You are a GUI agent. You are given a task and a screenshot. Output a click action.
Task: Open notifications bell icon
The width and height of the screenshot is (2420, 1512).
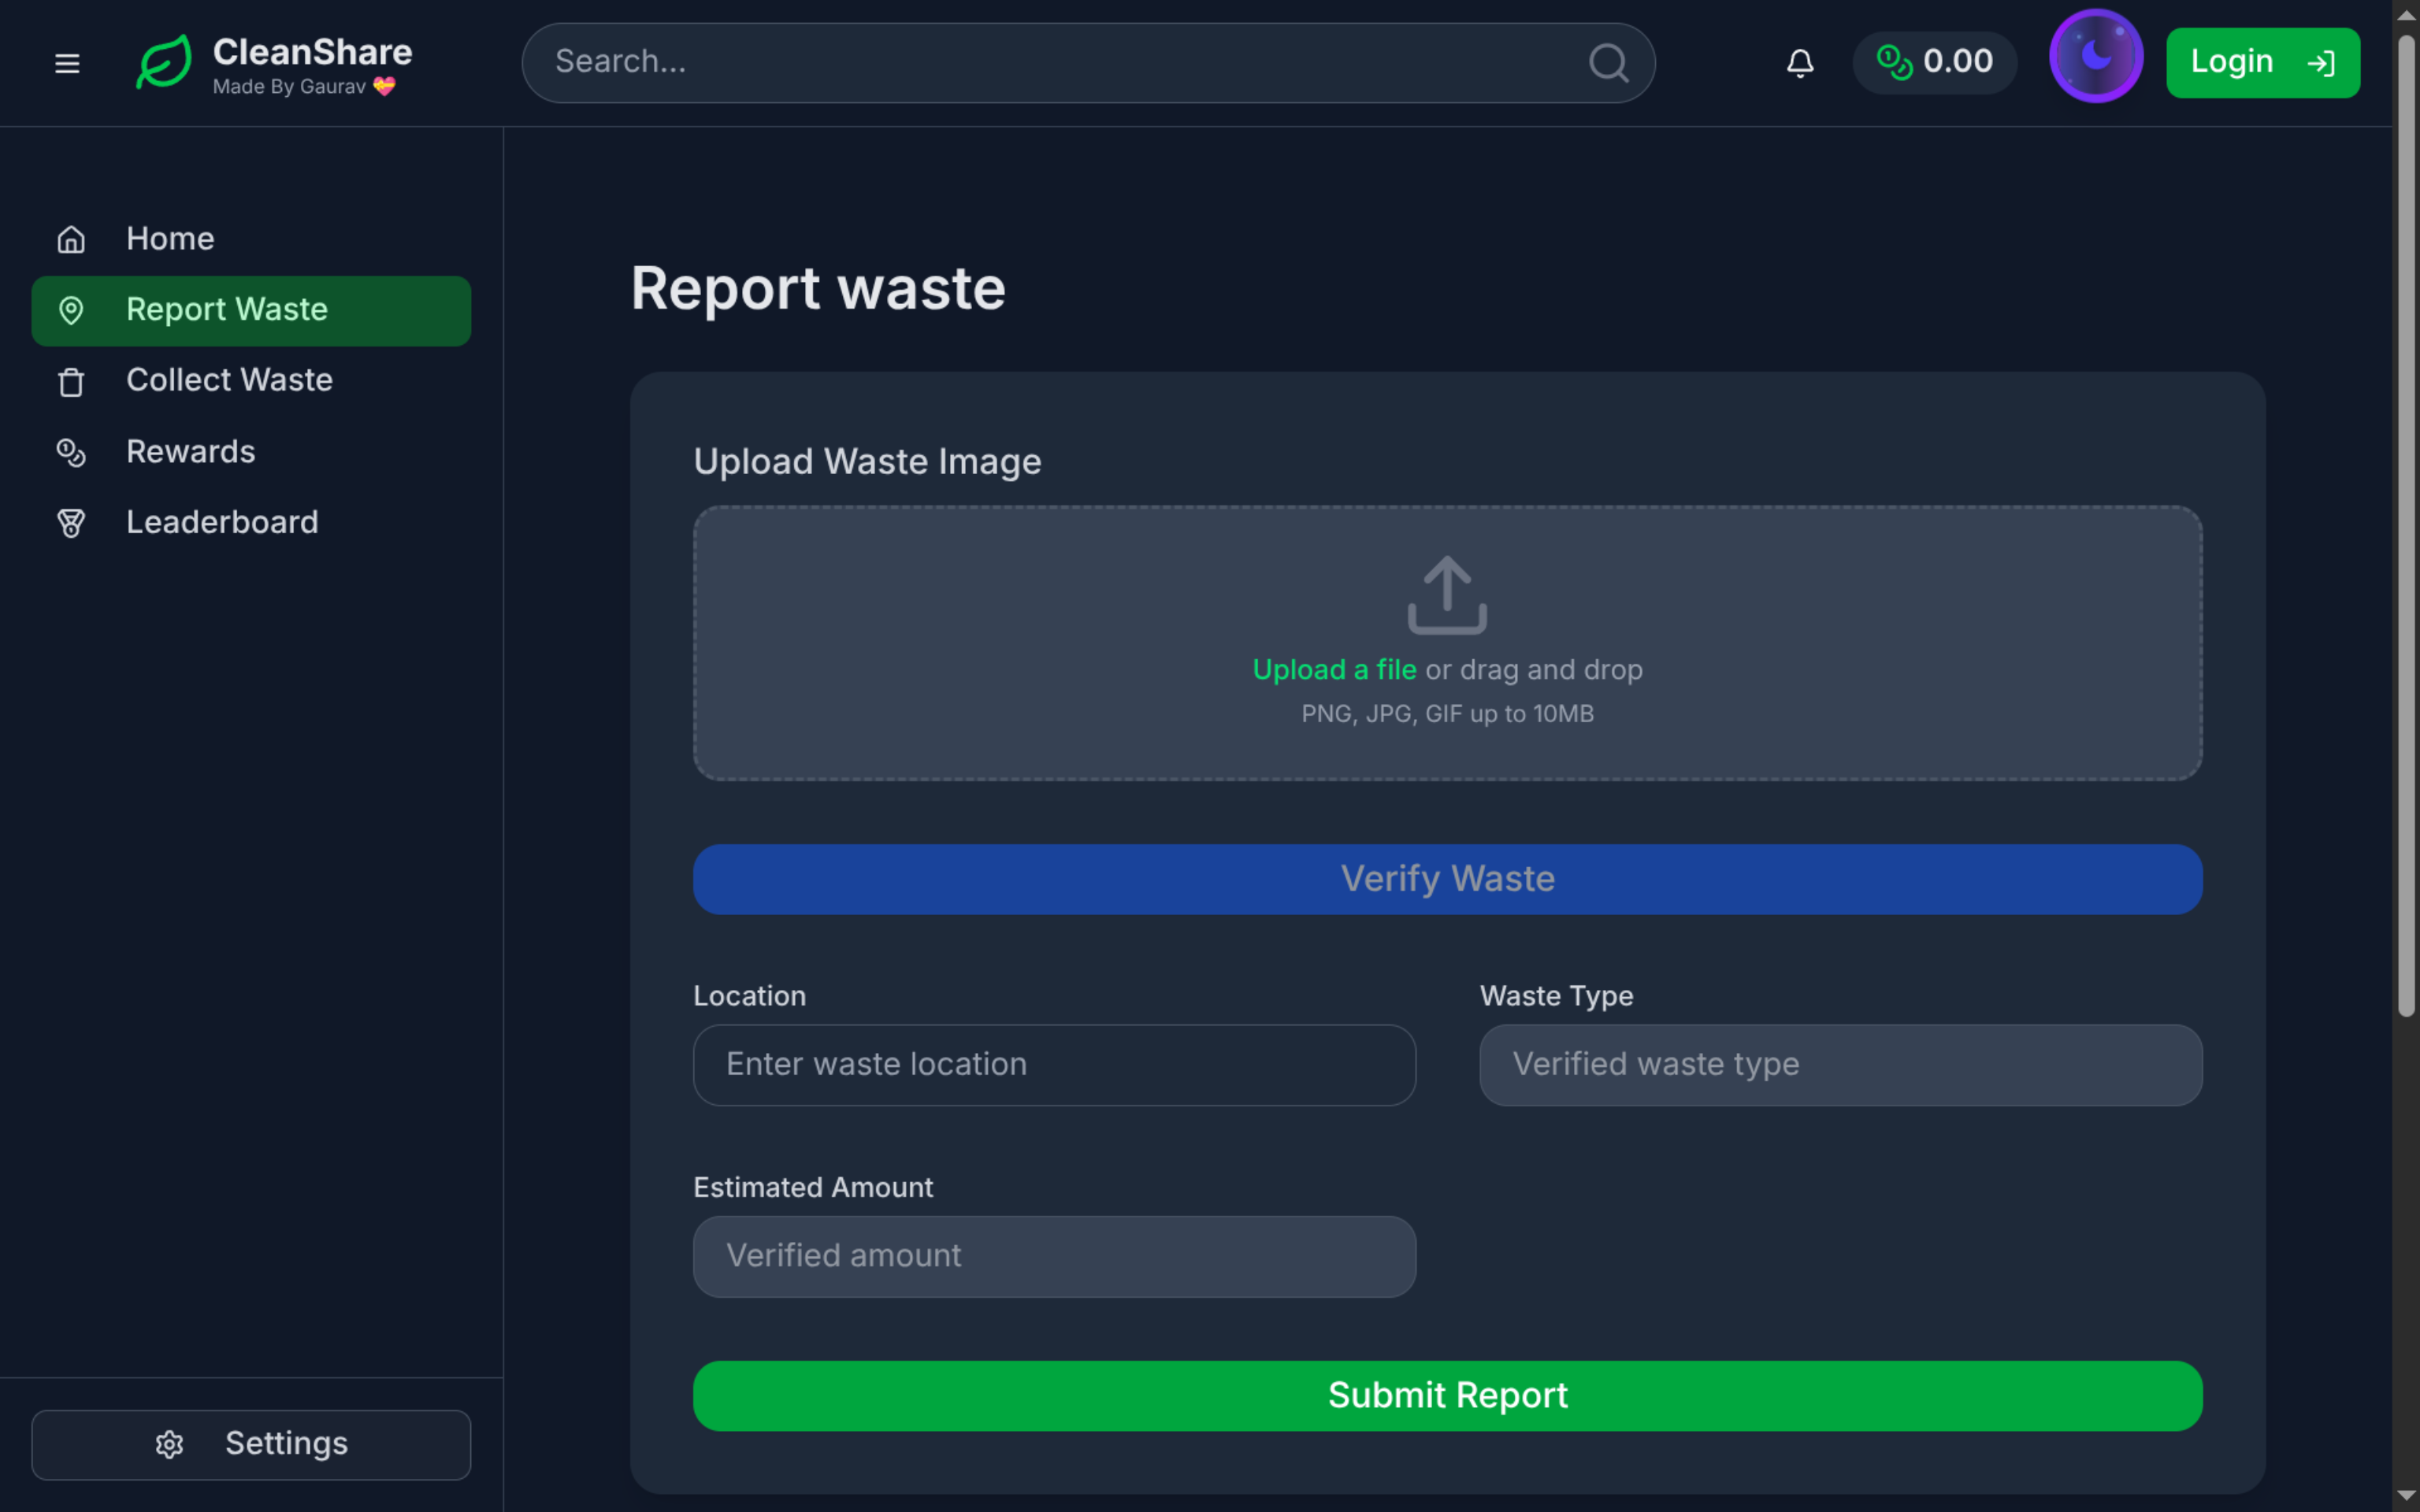pyautogui.click(x=1800, y=63)
